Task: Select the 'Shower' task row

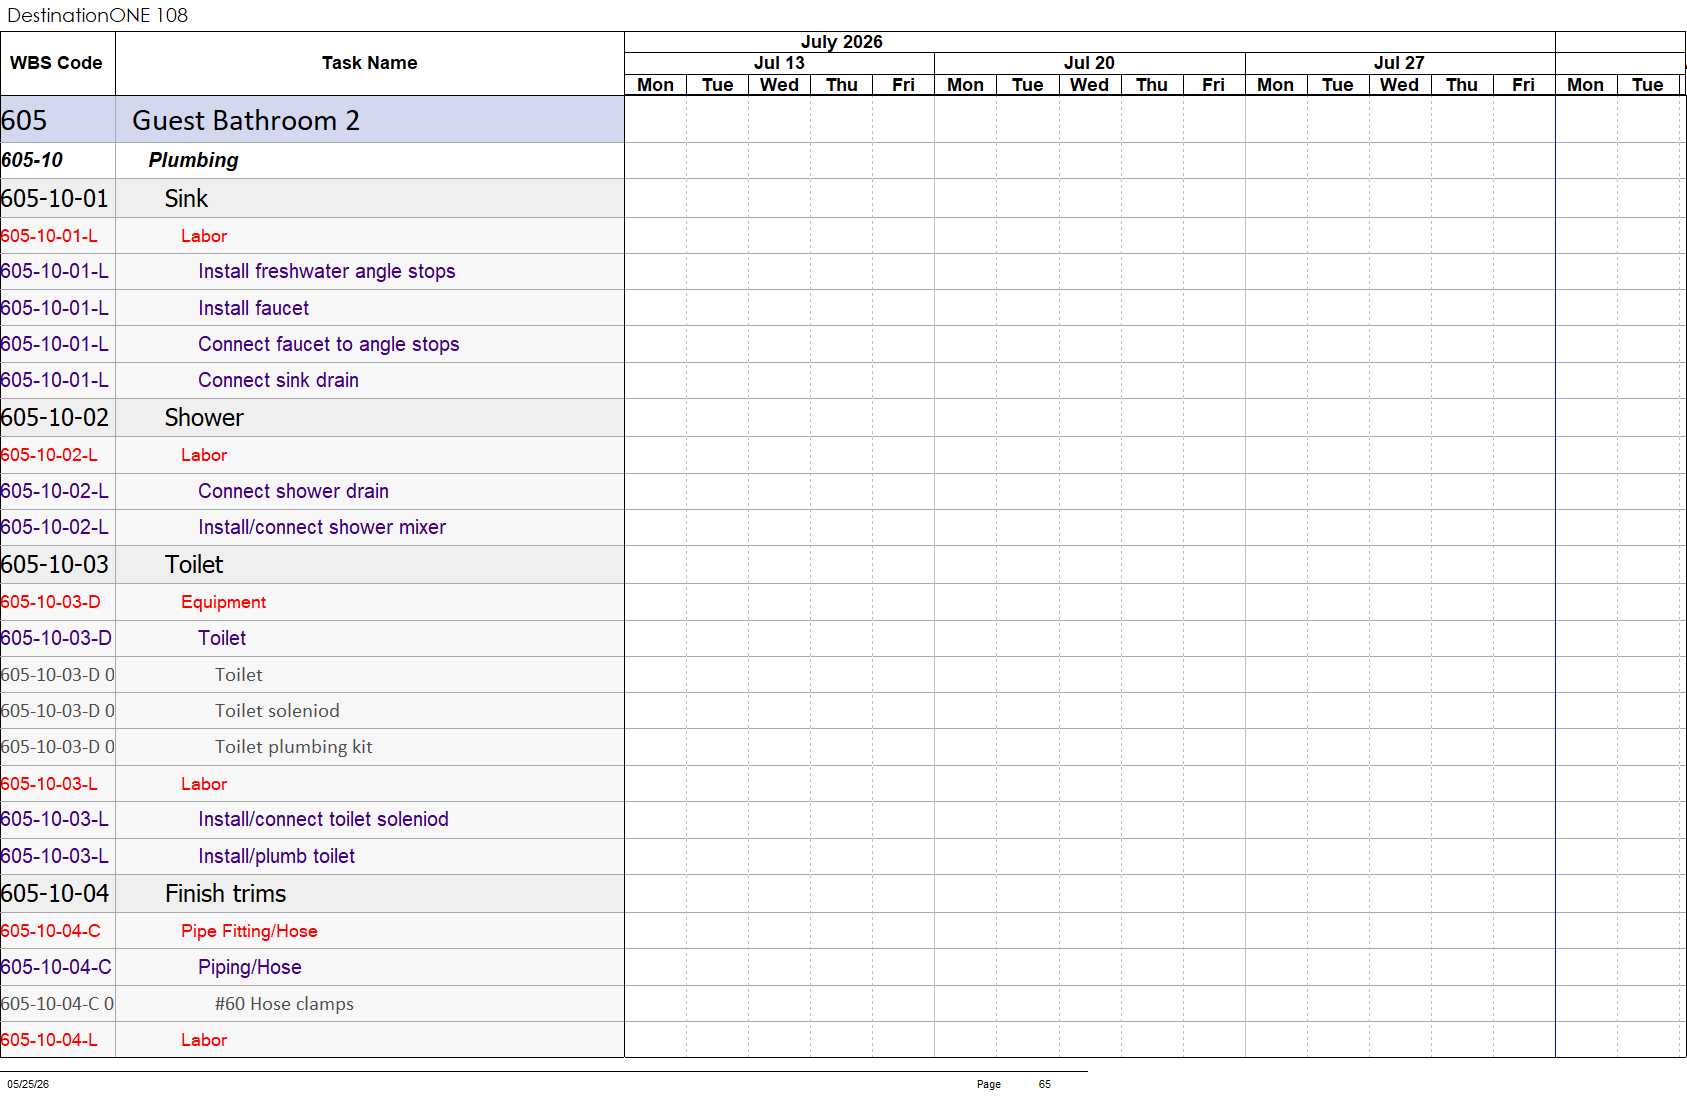Action: coord(312,417)
